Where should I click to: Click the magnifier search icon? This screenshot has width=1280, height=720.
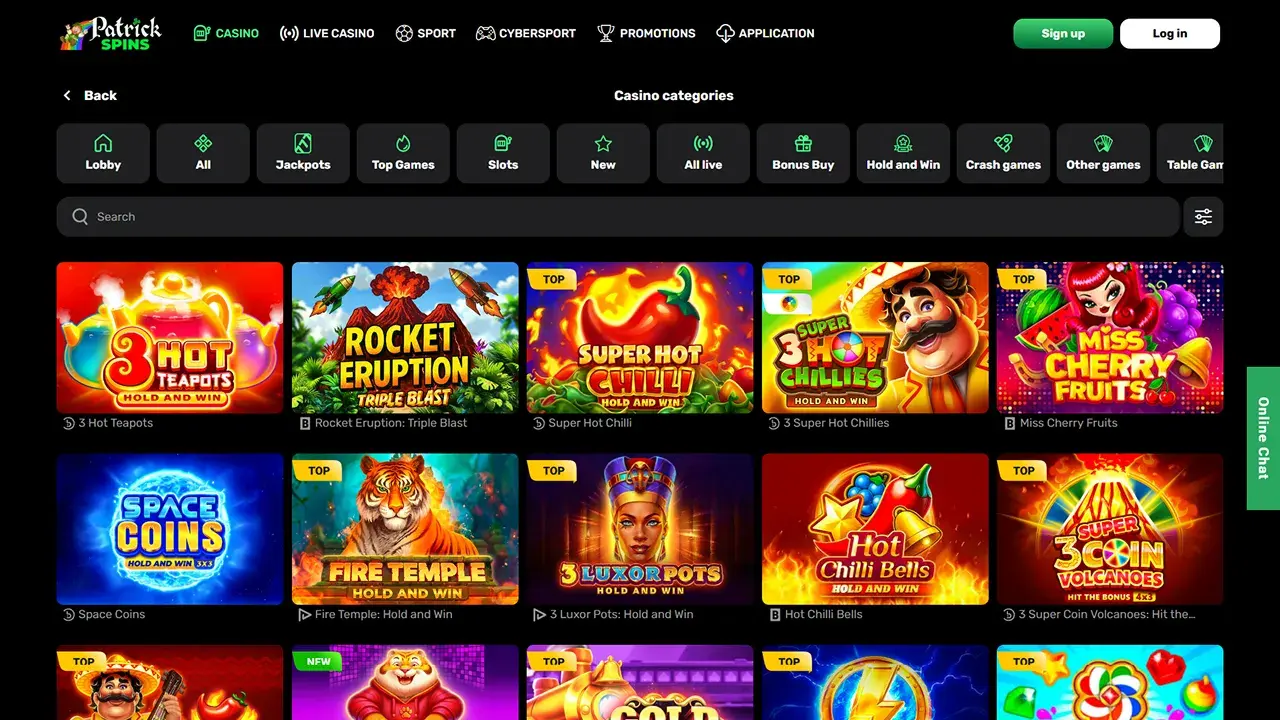tap(80, 216)
